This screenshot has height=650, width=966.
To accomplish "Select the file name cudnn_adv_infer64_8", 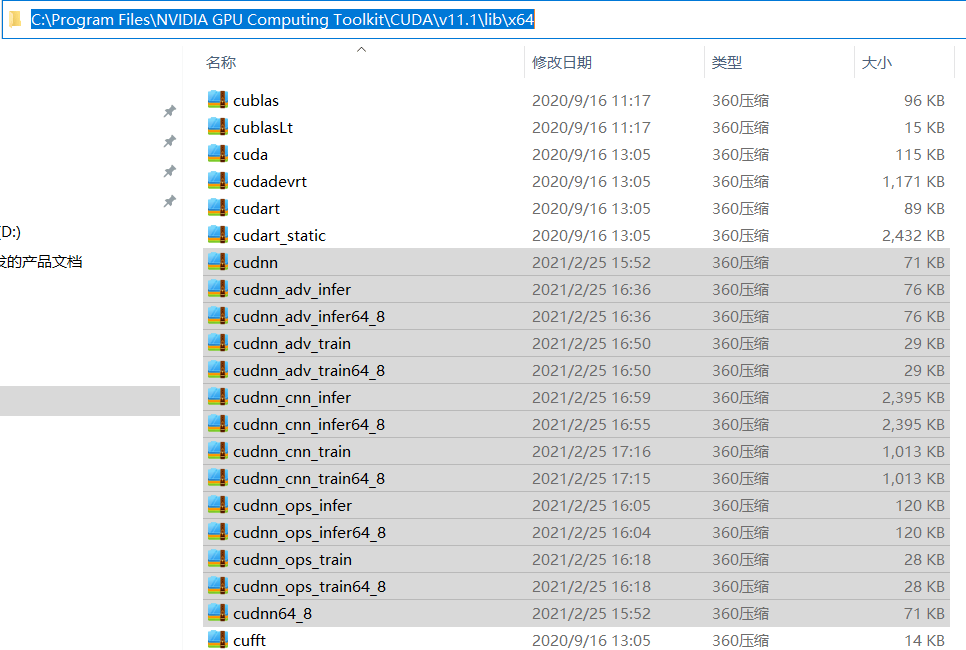I will [x=309, y=317].
